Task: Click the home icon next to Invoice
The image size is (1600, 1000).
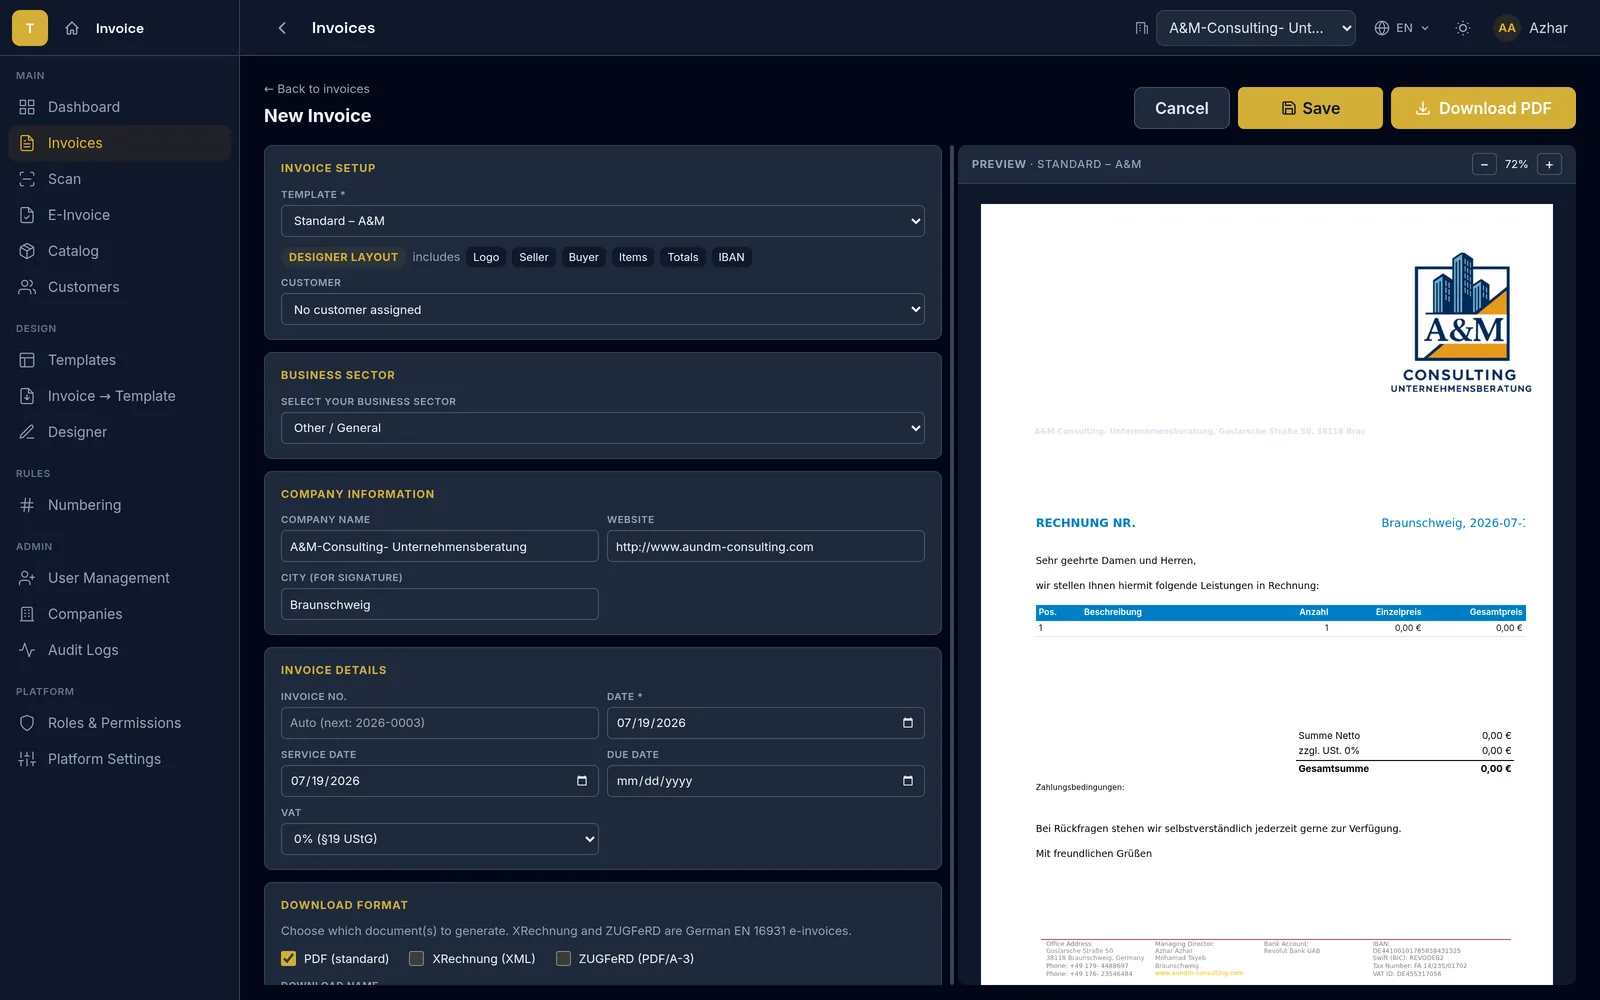Action: tap(72, 28)
